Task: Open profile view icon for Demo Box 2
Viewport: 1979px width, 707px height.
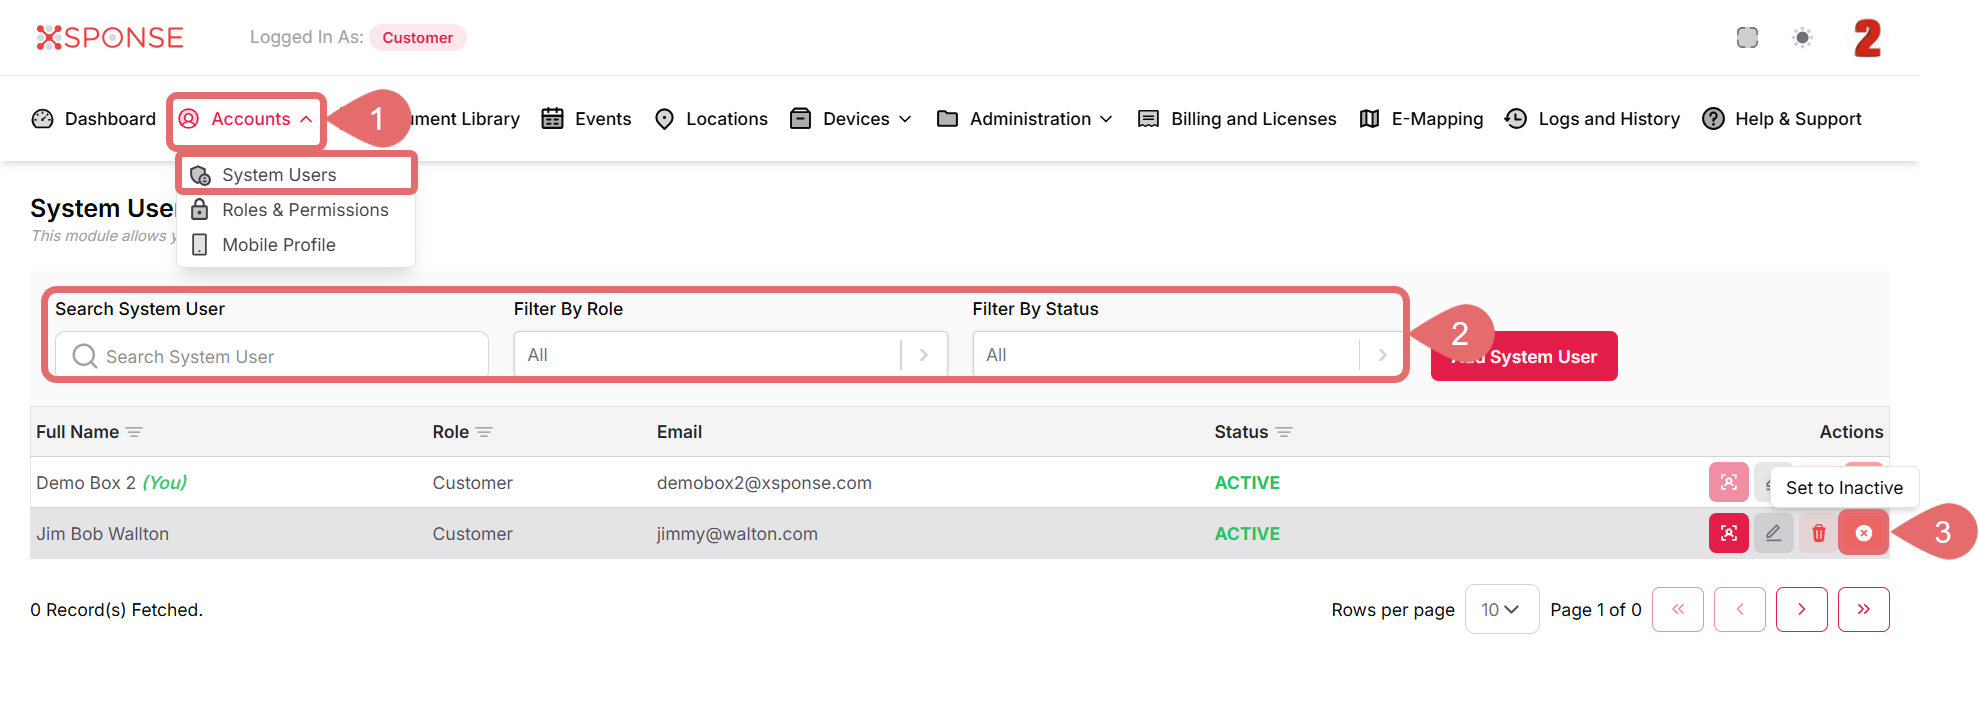Action: pos(1728,482)
